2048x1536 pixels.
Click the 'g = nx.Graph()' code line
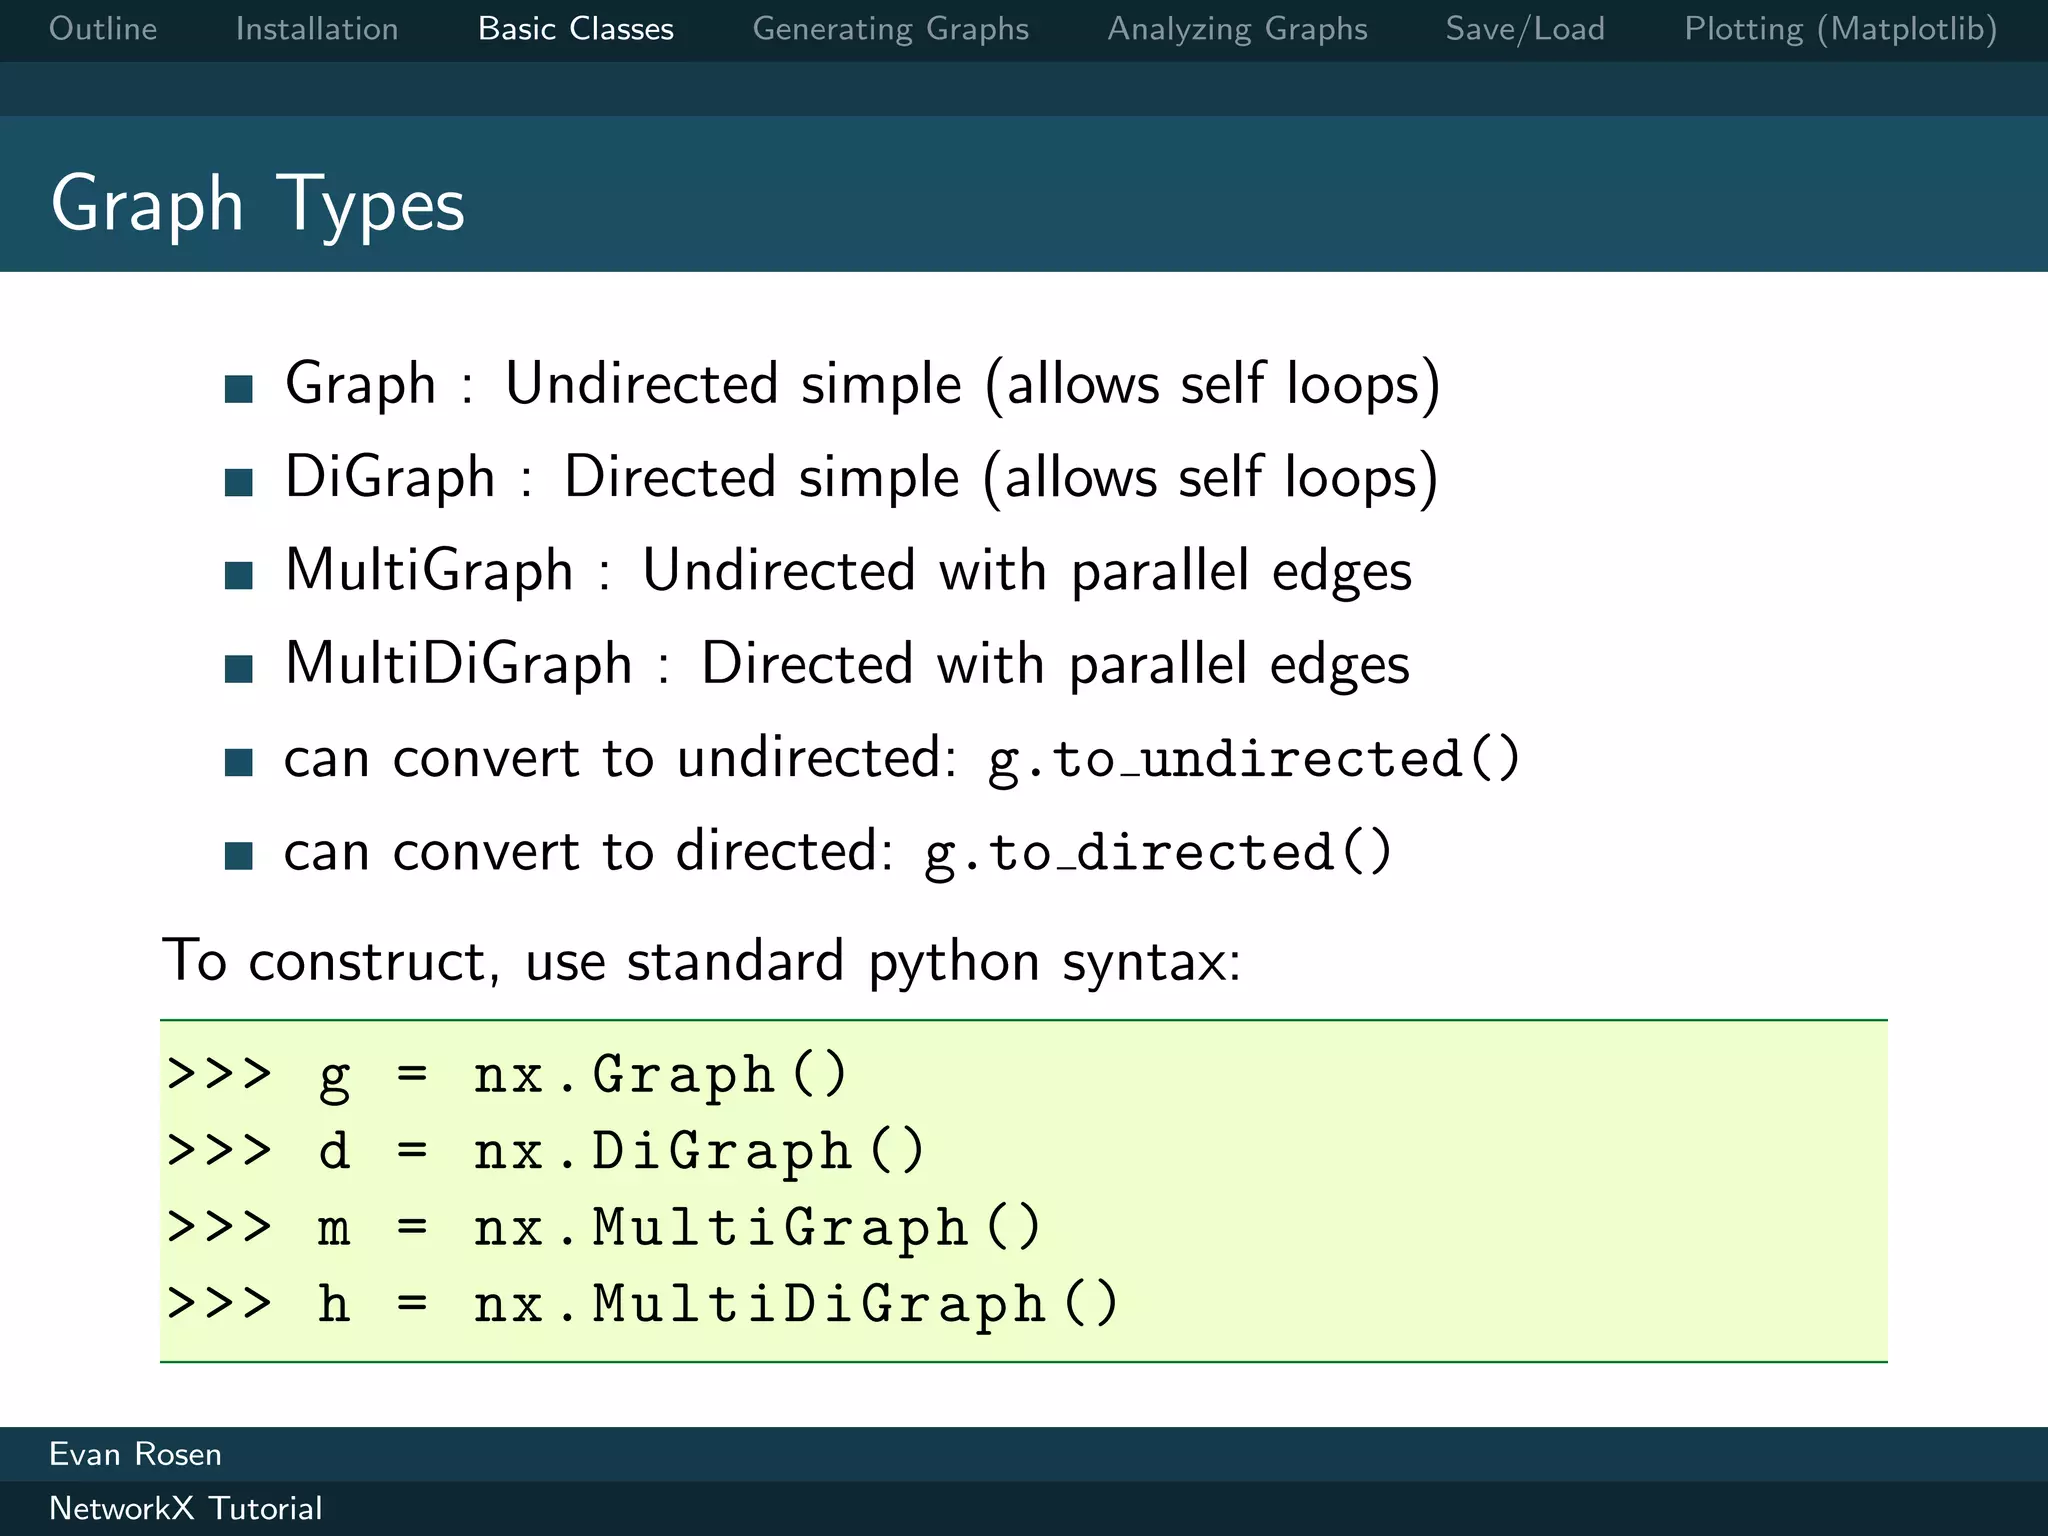tap(507, 1075)
